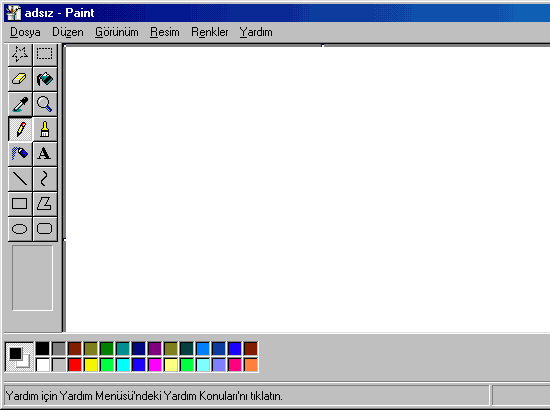Open the Görünüm menu
The height and width of the screenshot is (410, 550).
click(117, 32)
